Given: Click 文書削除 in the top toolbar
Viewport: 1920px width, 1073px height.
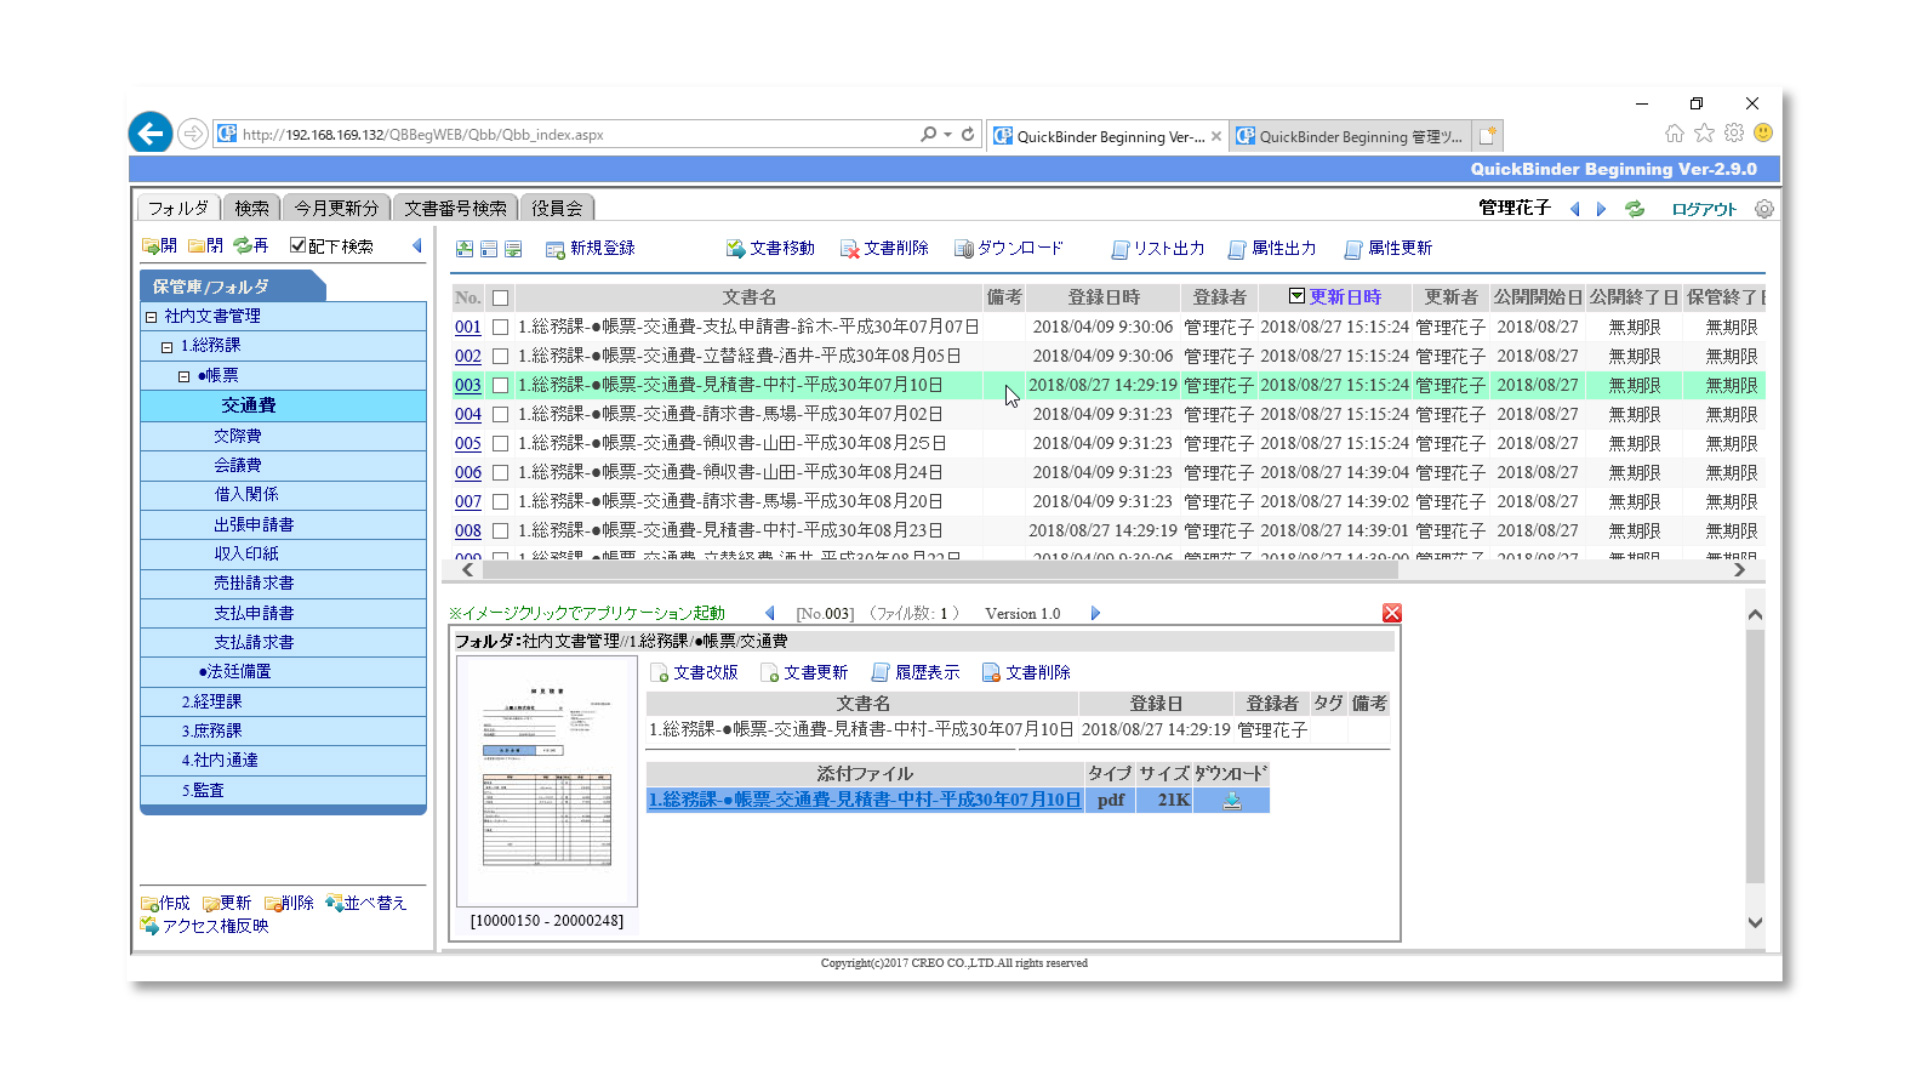Looking at the screenshot, I should pos(884,249).
